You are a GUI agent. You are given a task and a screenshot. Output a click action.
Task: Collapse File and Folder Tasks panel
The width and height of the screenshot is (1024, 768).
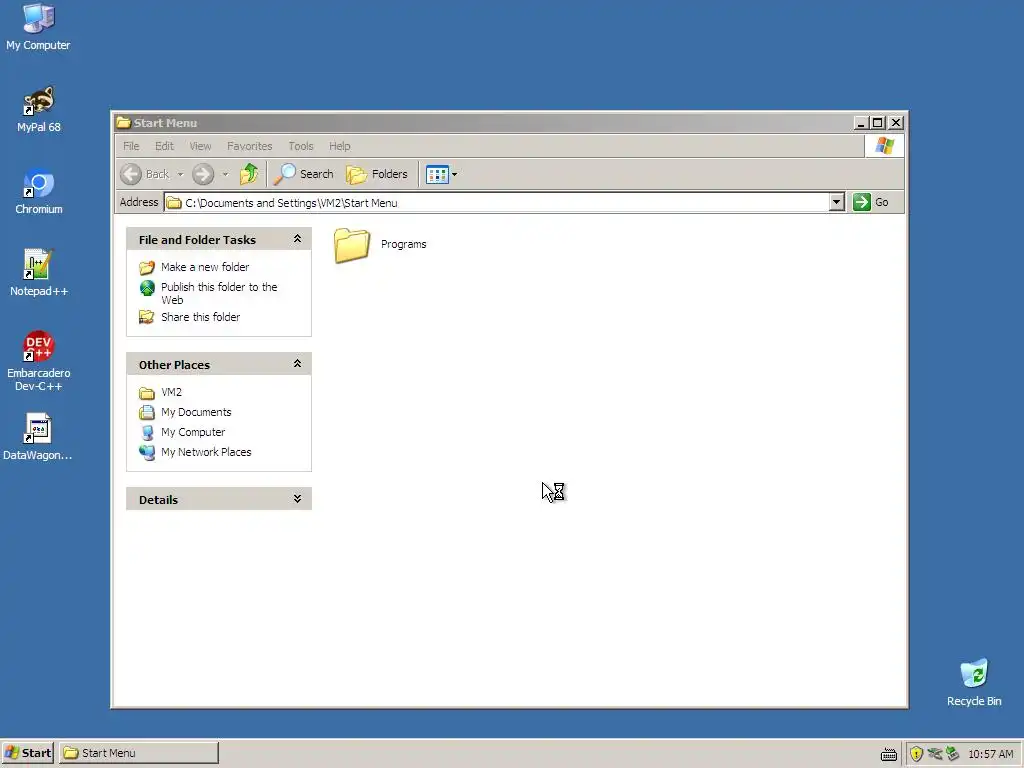[297, 239]
